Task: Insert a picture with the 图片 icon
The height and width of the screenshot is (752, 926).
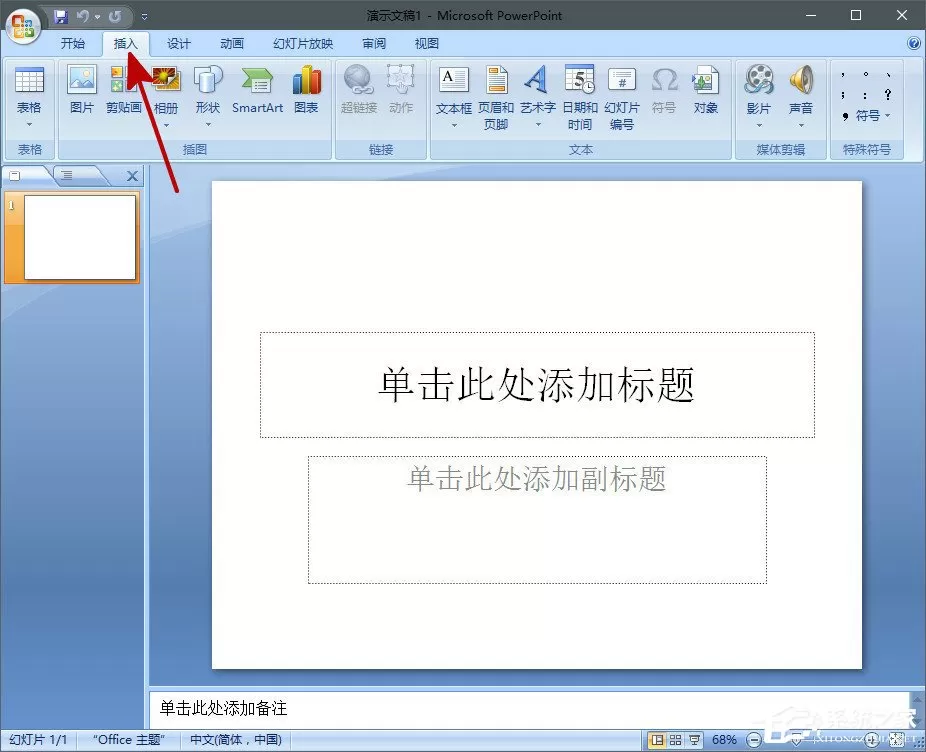Action: [81, 90]
